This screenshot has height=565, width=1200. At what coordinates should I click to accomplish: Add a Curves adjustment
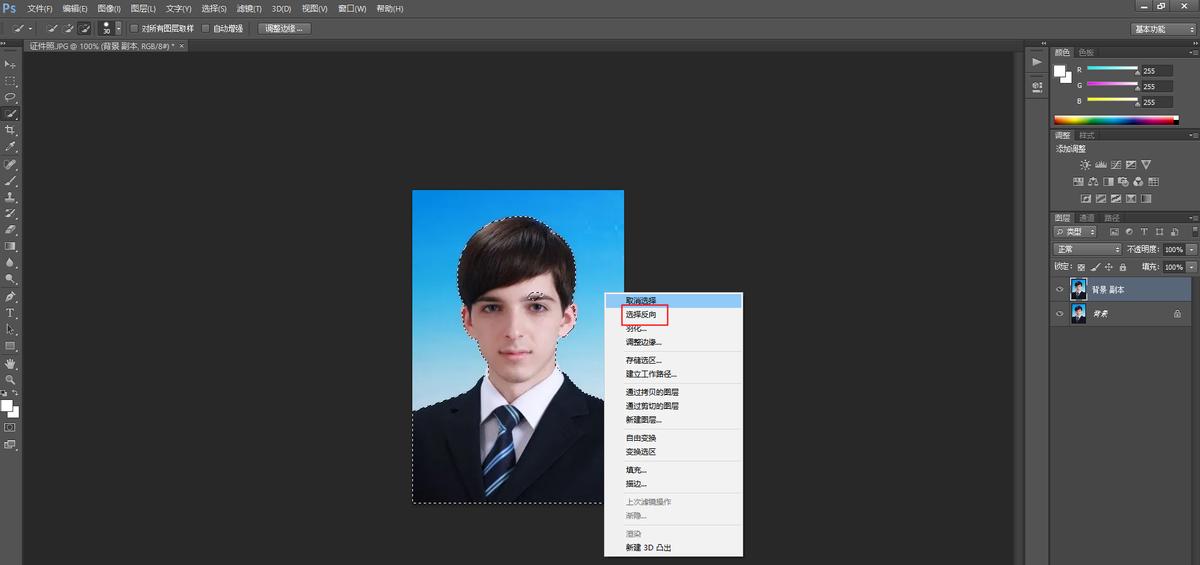(x=1115, y=164)
